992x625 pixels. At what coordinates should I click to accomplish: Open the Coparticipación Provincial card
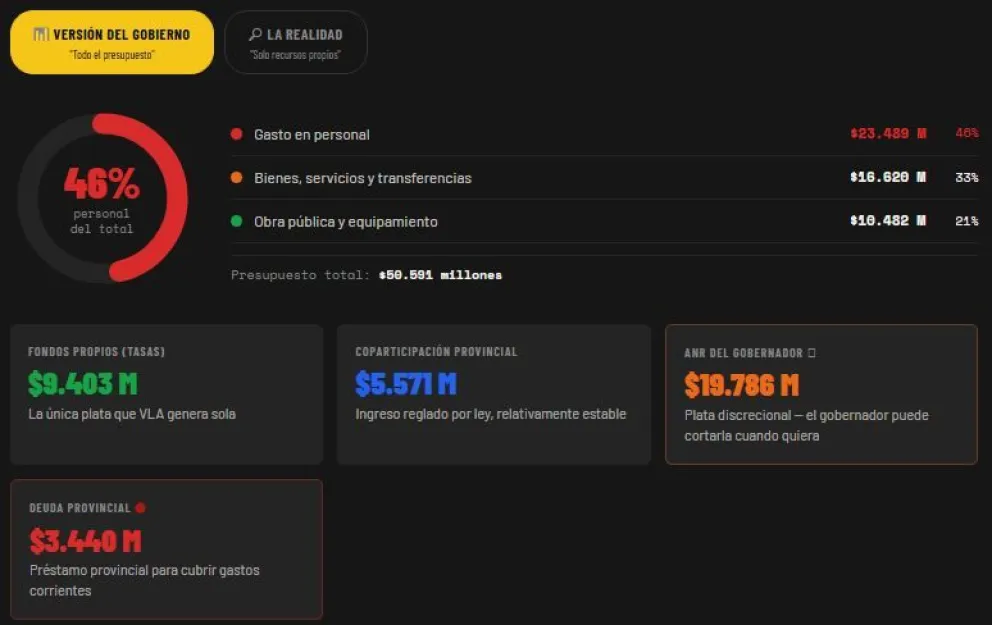(493, 394)
